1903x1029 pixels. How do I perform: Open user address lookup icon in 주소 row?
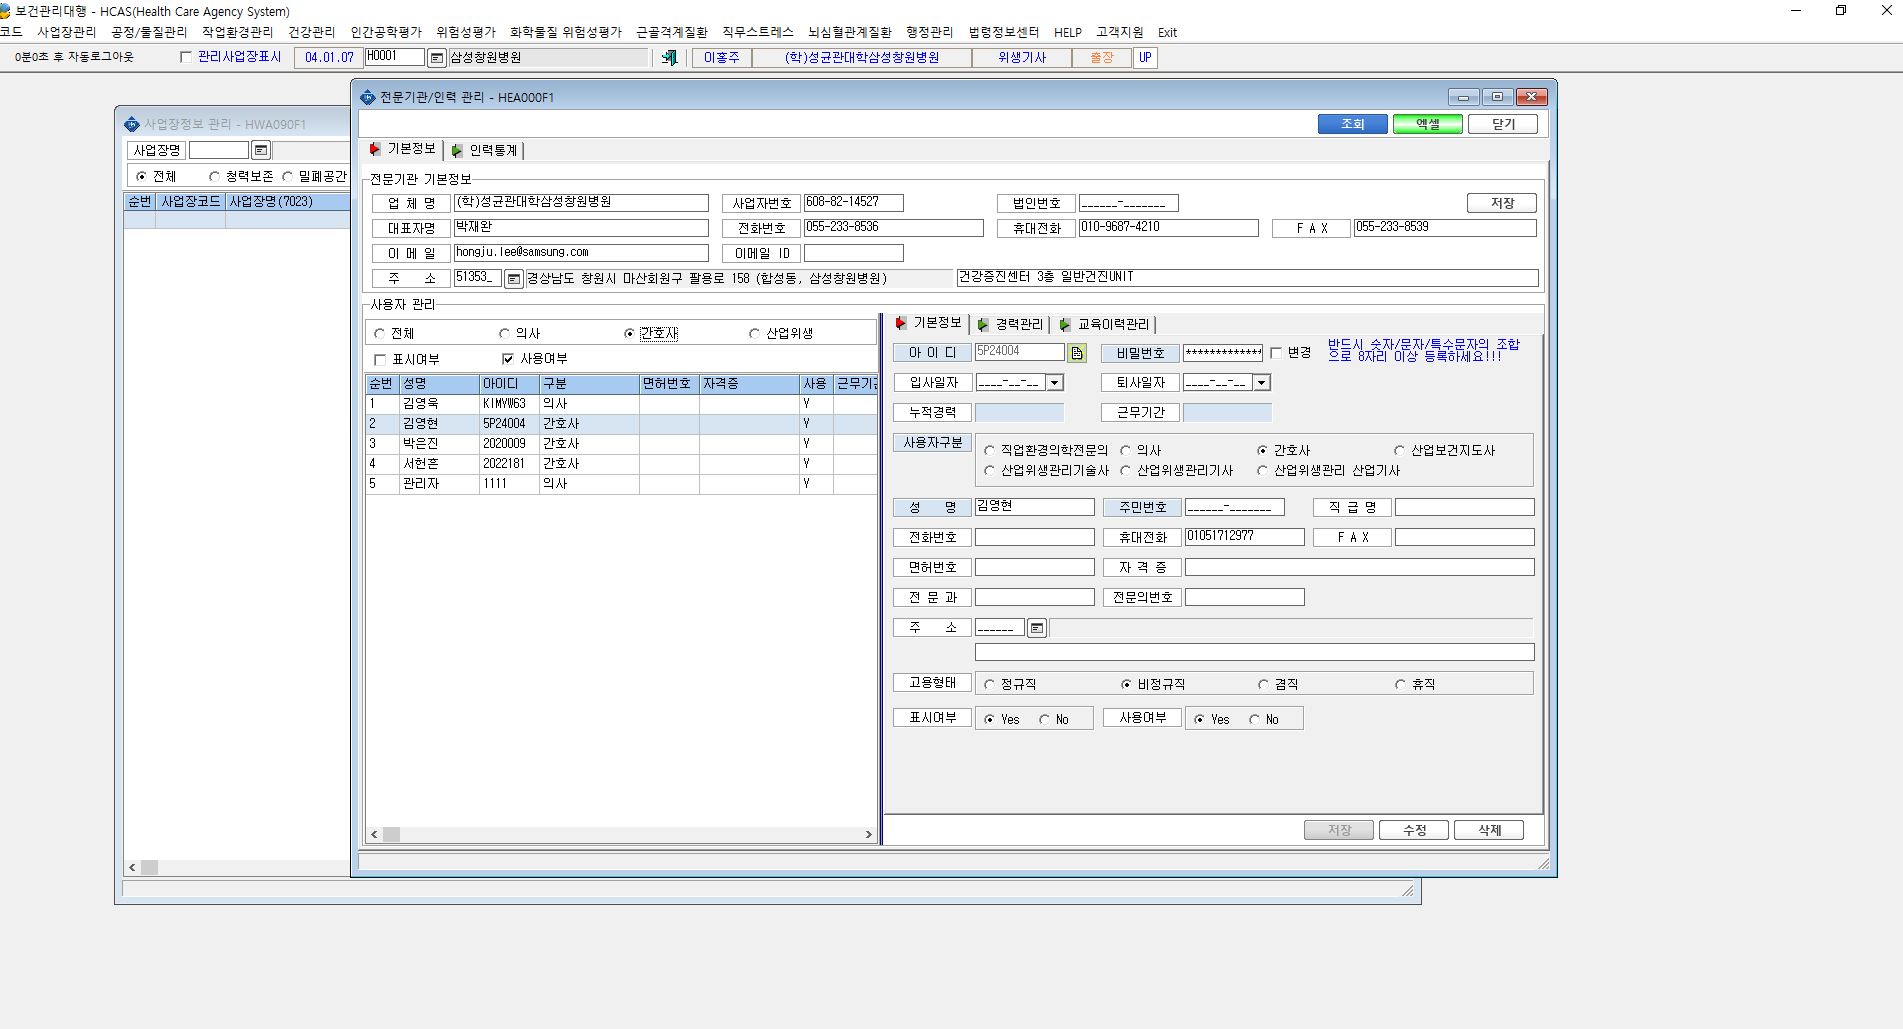[1037, 628]
